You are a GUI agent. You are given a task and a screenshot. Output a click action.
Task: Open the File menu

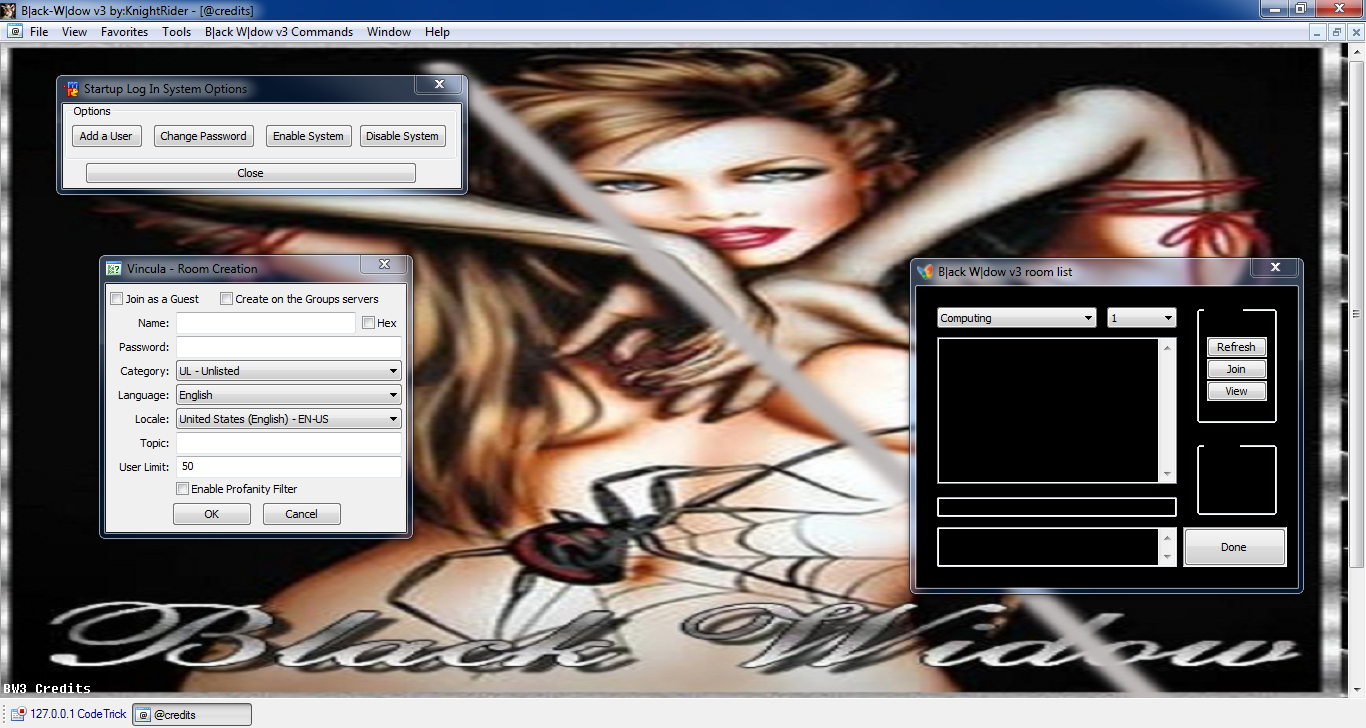click(39, 32)
